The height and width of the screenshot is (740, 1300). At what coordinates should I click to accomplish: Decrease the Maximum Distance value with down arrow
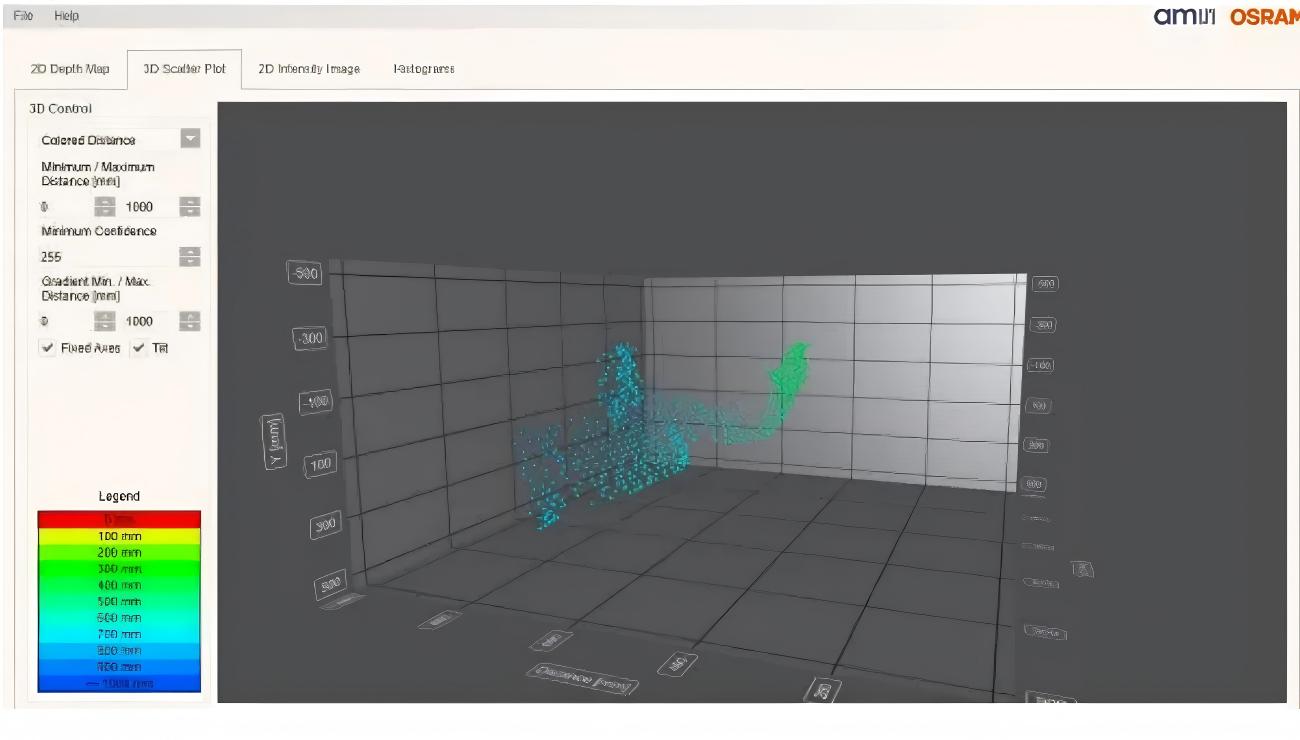click(x=190, y=211)
